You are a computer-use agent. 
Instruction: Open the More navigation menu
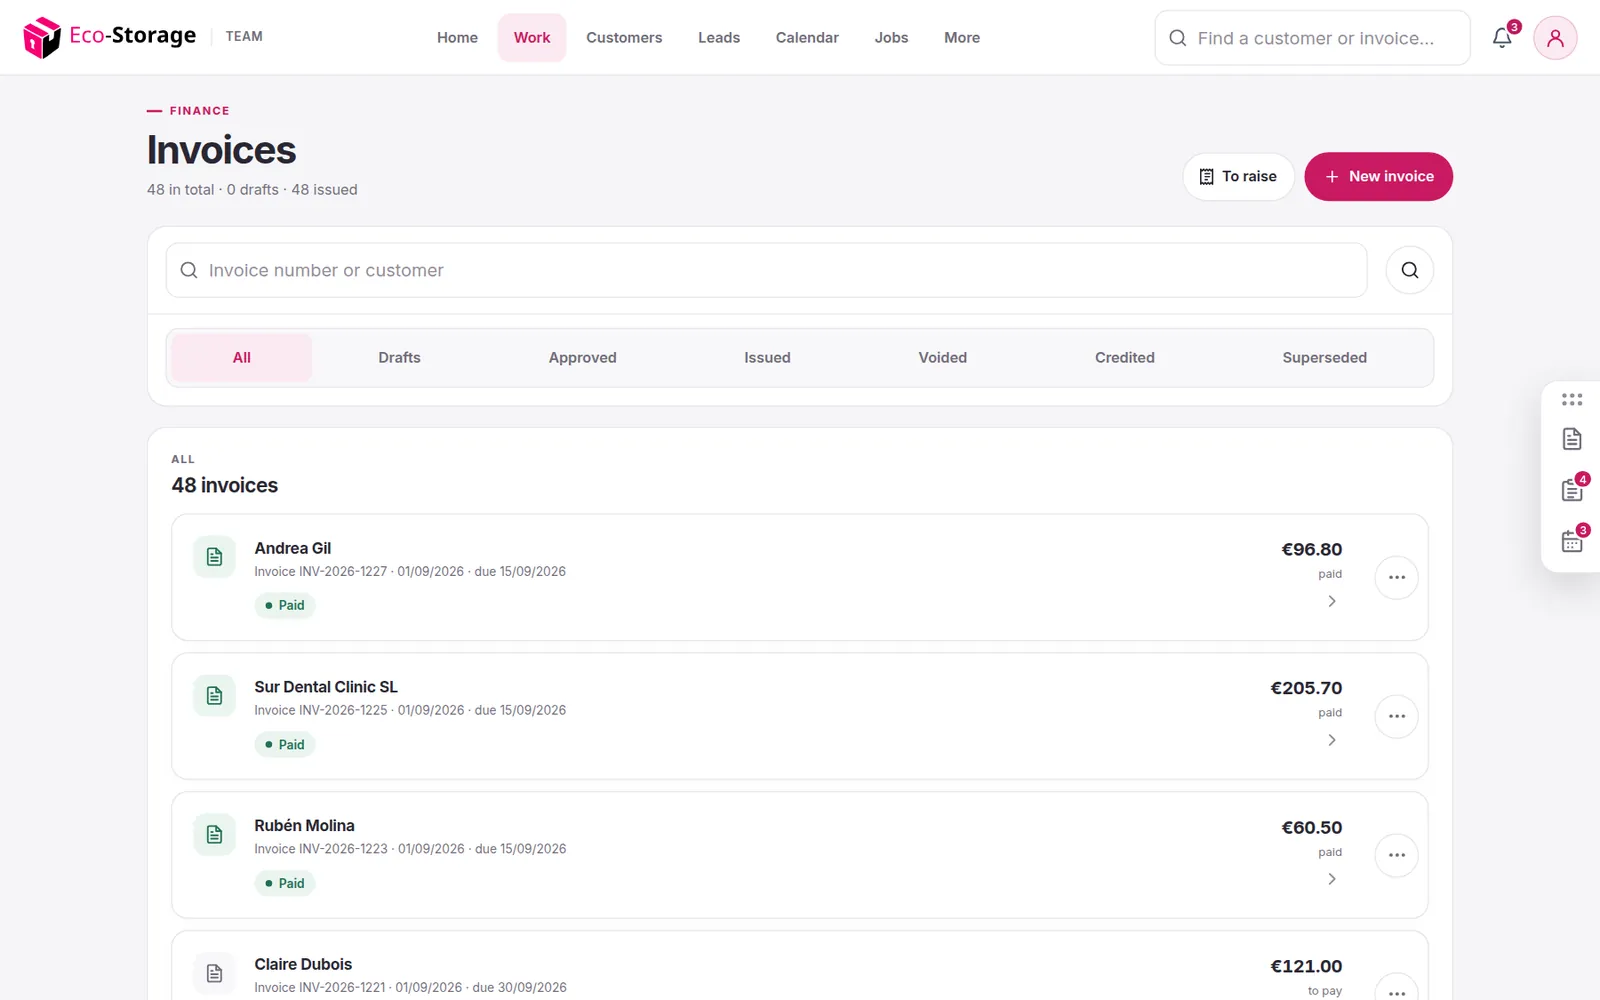(x=962, y=38)
